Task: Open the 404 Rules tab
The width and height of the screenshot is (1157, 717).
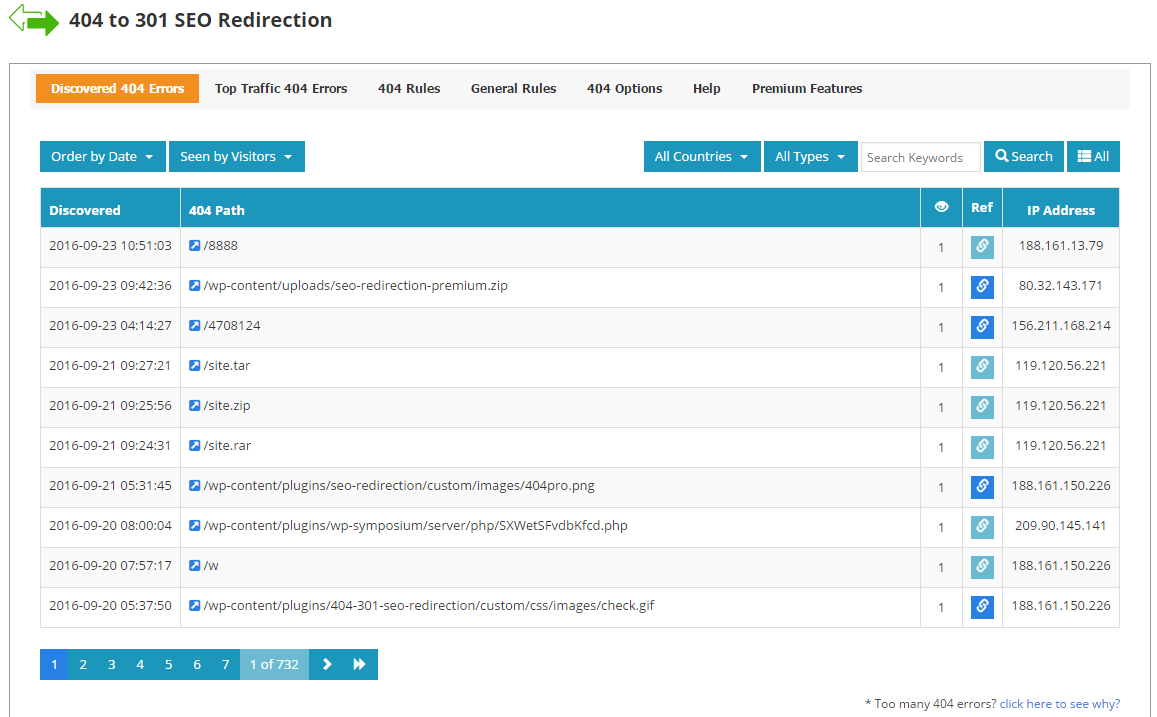Action: point(409,89)
